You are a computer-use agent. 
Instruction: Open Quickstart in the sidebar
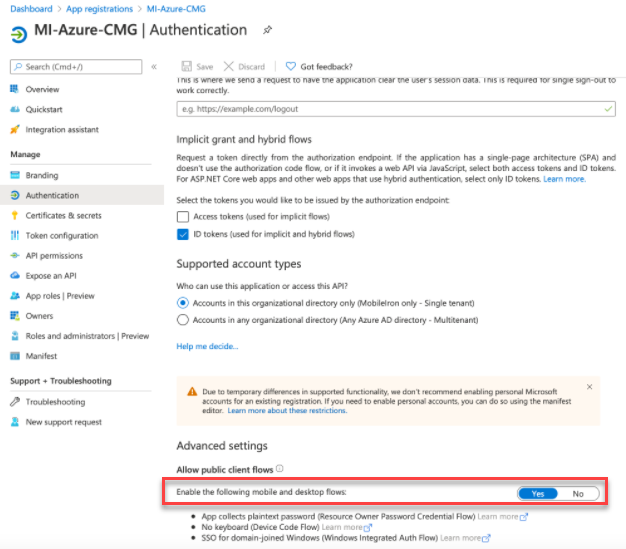[x=44, y=109]
